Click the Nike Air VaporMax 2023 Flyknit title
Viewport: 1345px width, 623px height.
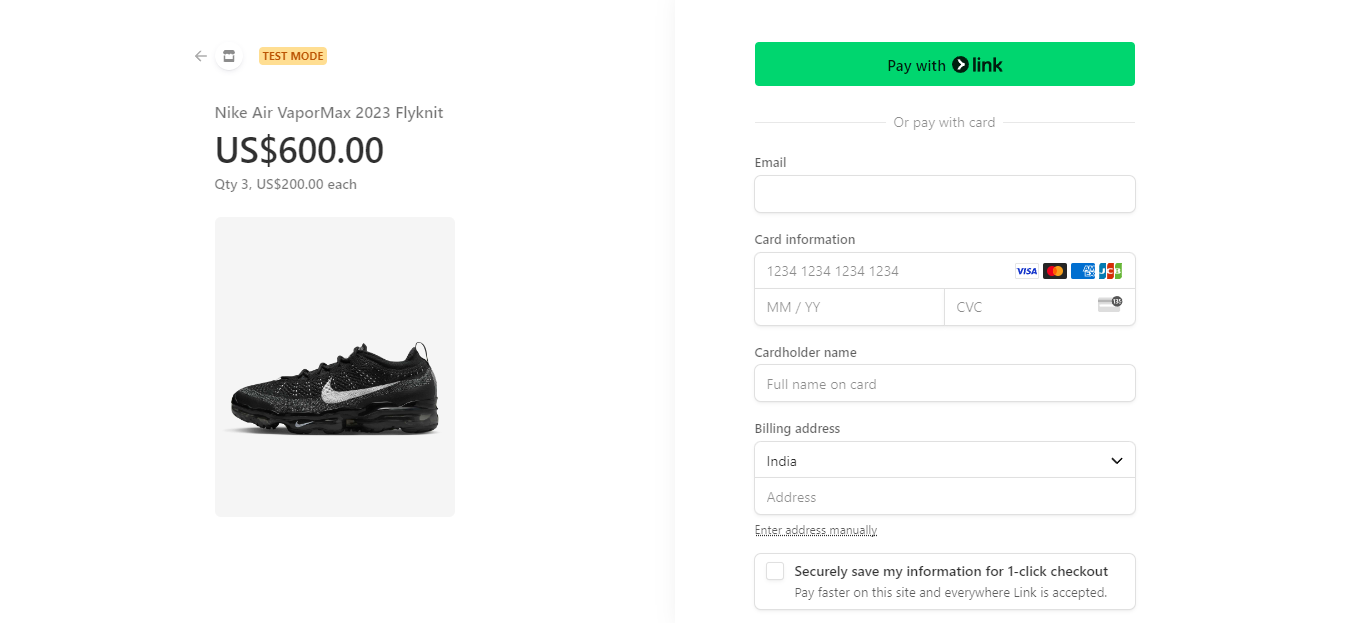point(329,113)
